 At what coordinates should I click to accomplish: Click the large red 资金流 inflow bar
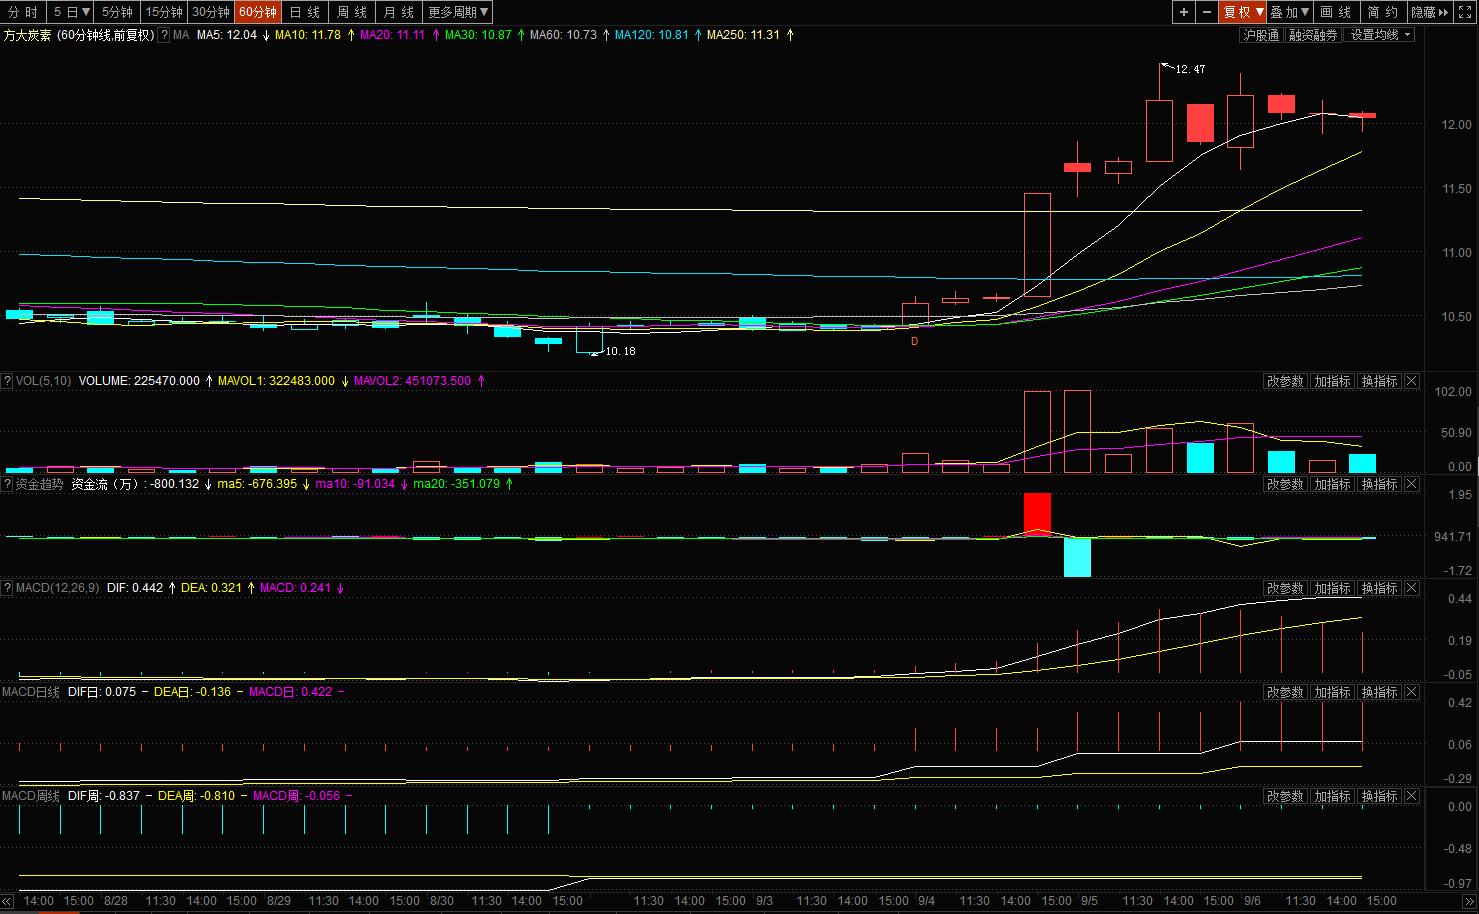(x=1037, y=514)
